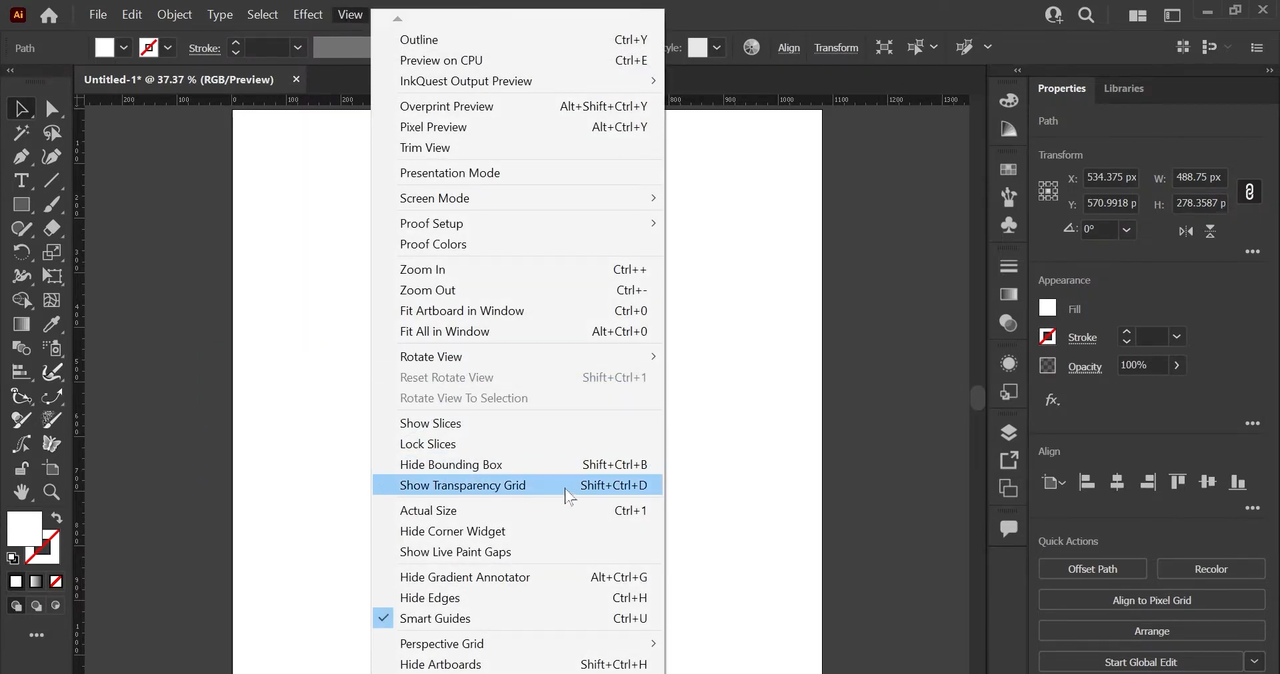
Task: Click Fill color swatch in Appearance
Action: [1048, 309]
